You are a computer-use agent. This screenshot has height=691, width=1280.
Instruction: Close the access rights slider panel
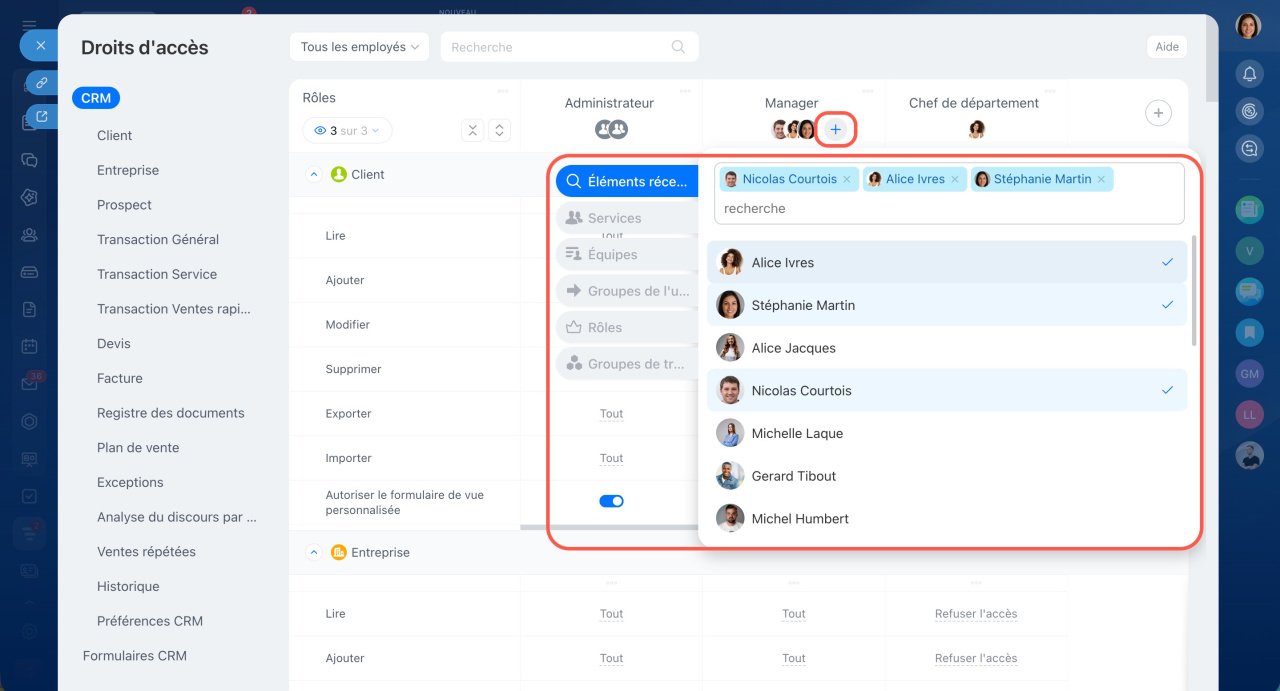(x=39, y=45)
